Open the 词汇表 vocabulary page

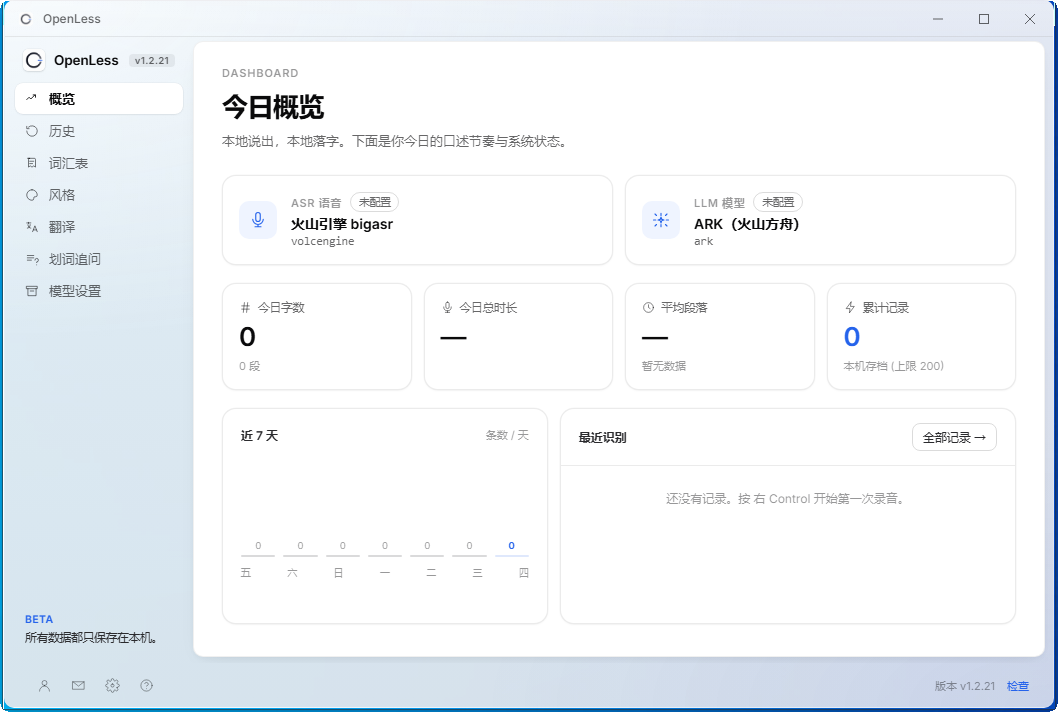99,163
